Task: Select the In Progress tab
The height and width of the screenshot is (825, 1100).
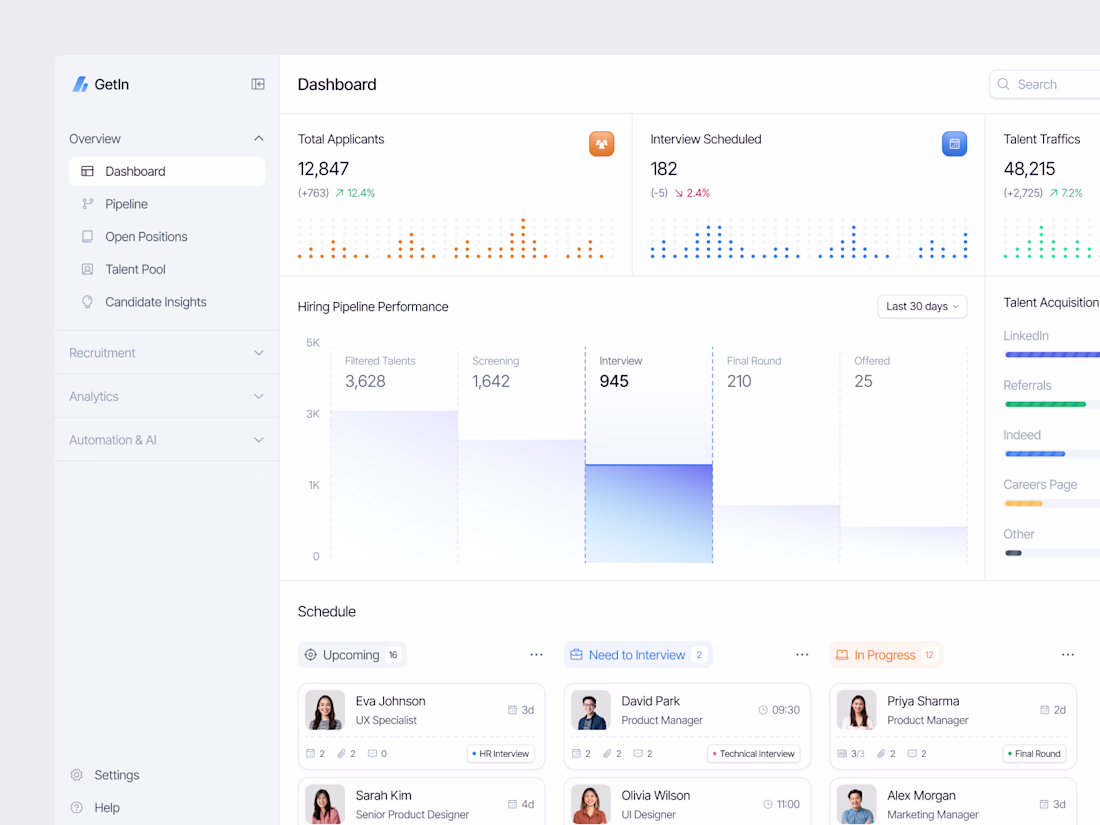Action: (885, 655)
